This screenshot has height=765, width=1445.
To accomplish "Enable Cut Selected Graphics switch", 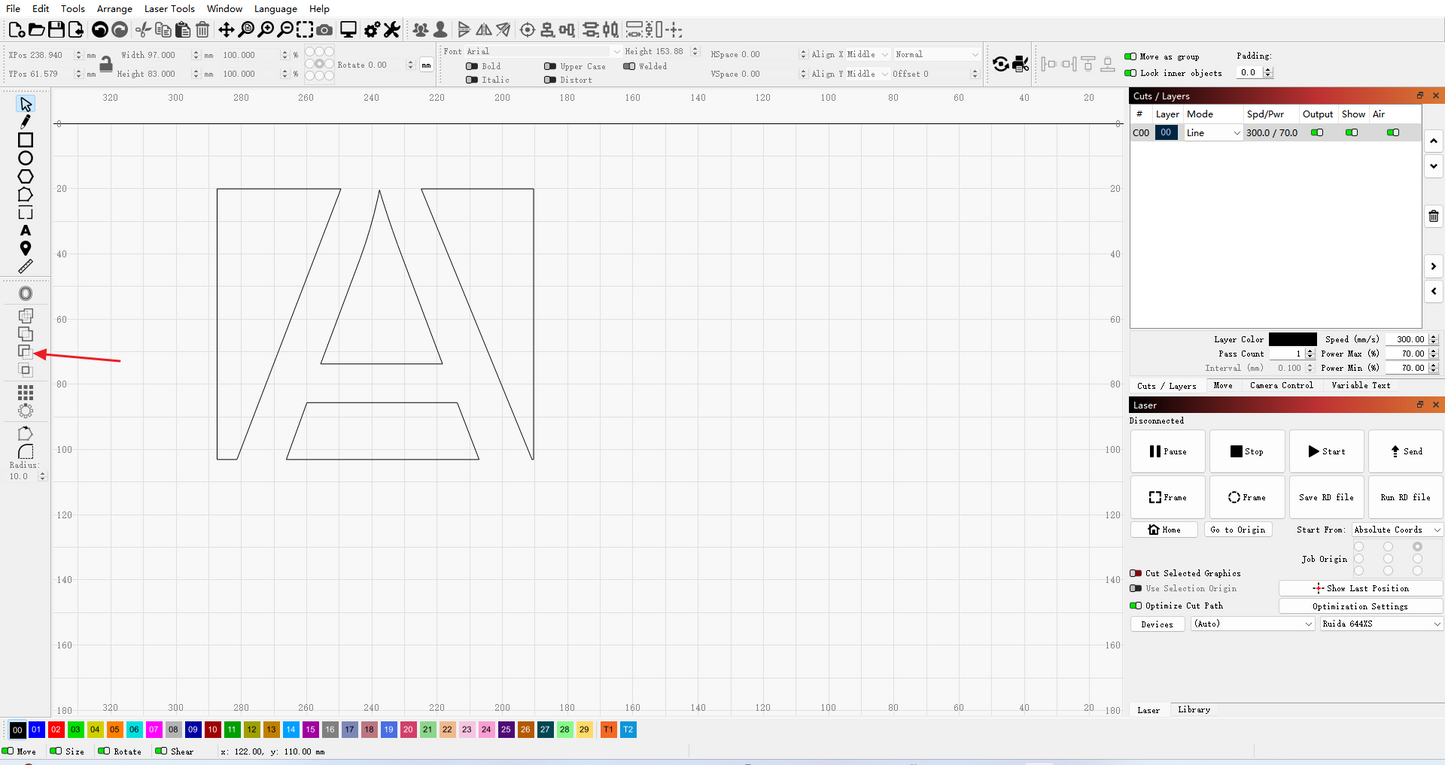I will click(1136, 573).
